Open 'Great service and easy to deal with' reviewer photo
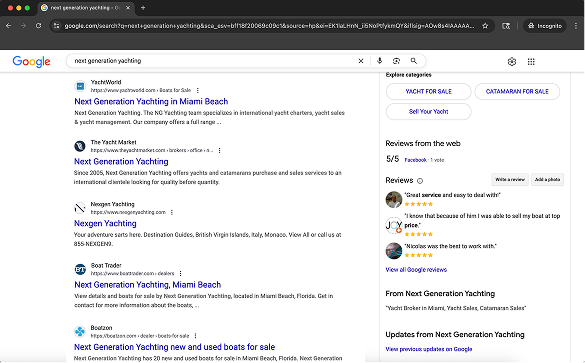Viewport: 585px width, 363px height. pos(394,199)
